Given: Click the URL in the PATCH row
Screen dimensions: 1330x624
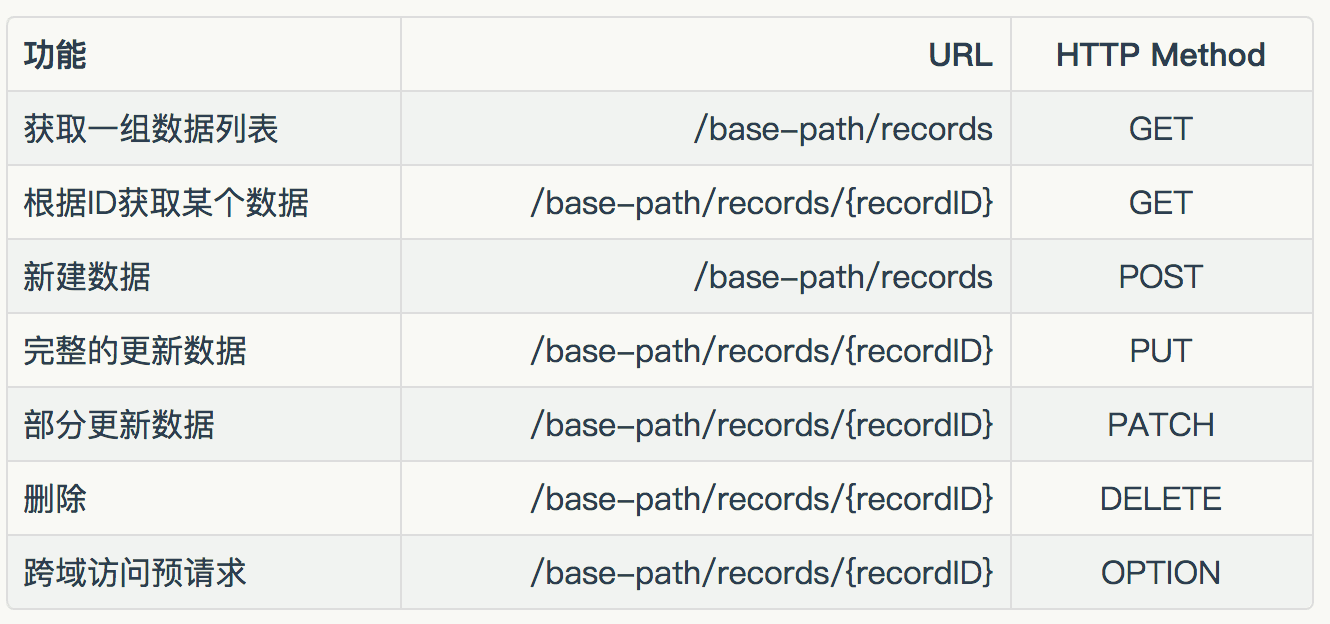Looking at the screenshot, I should coord(762,425).
